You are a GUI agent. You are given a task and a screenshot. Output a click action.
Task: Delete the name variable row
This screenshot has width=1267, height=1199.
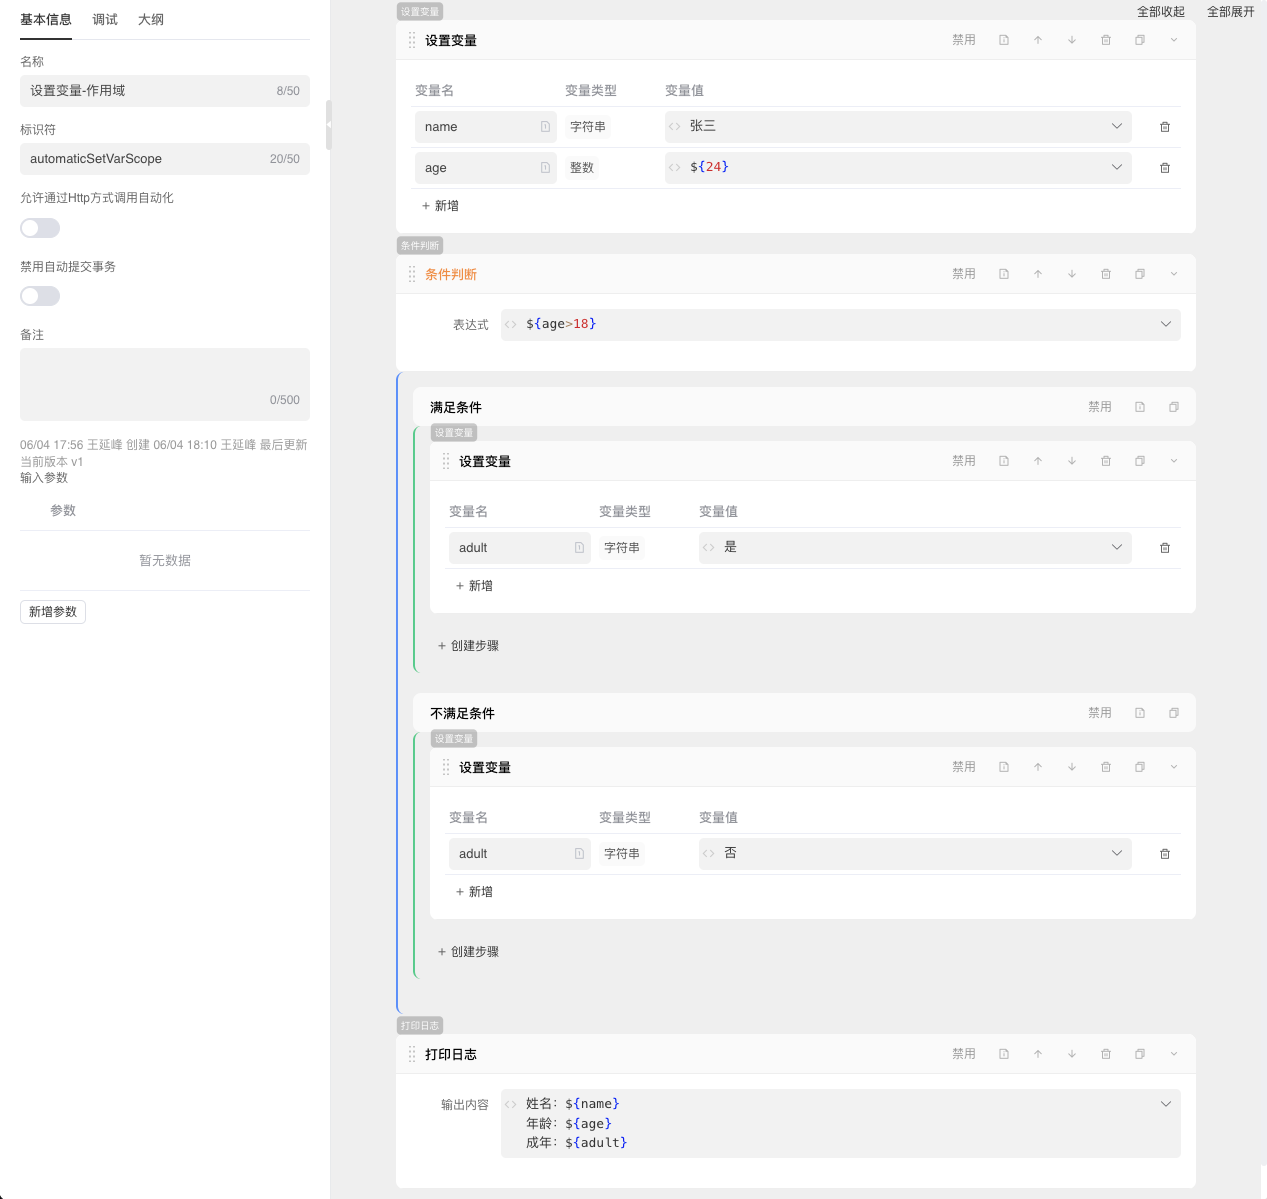click(x=1164, y=127)
